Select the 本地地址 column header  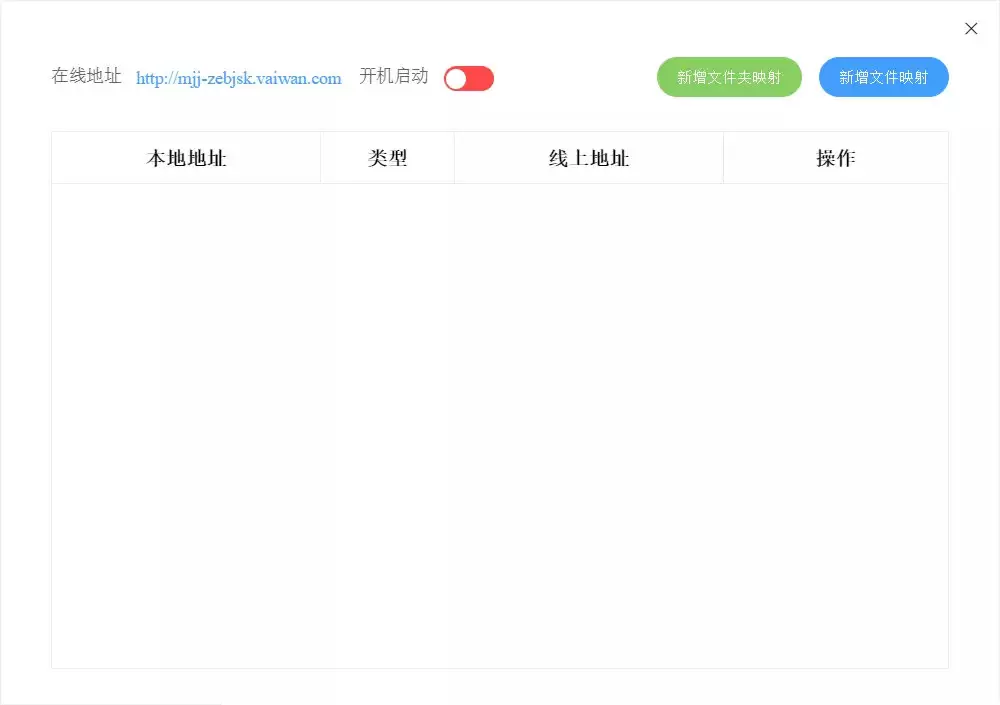186,158
